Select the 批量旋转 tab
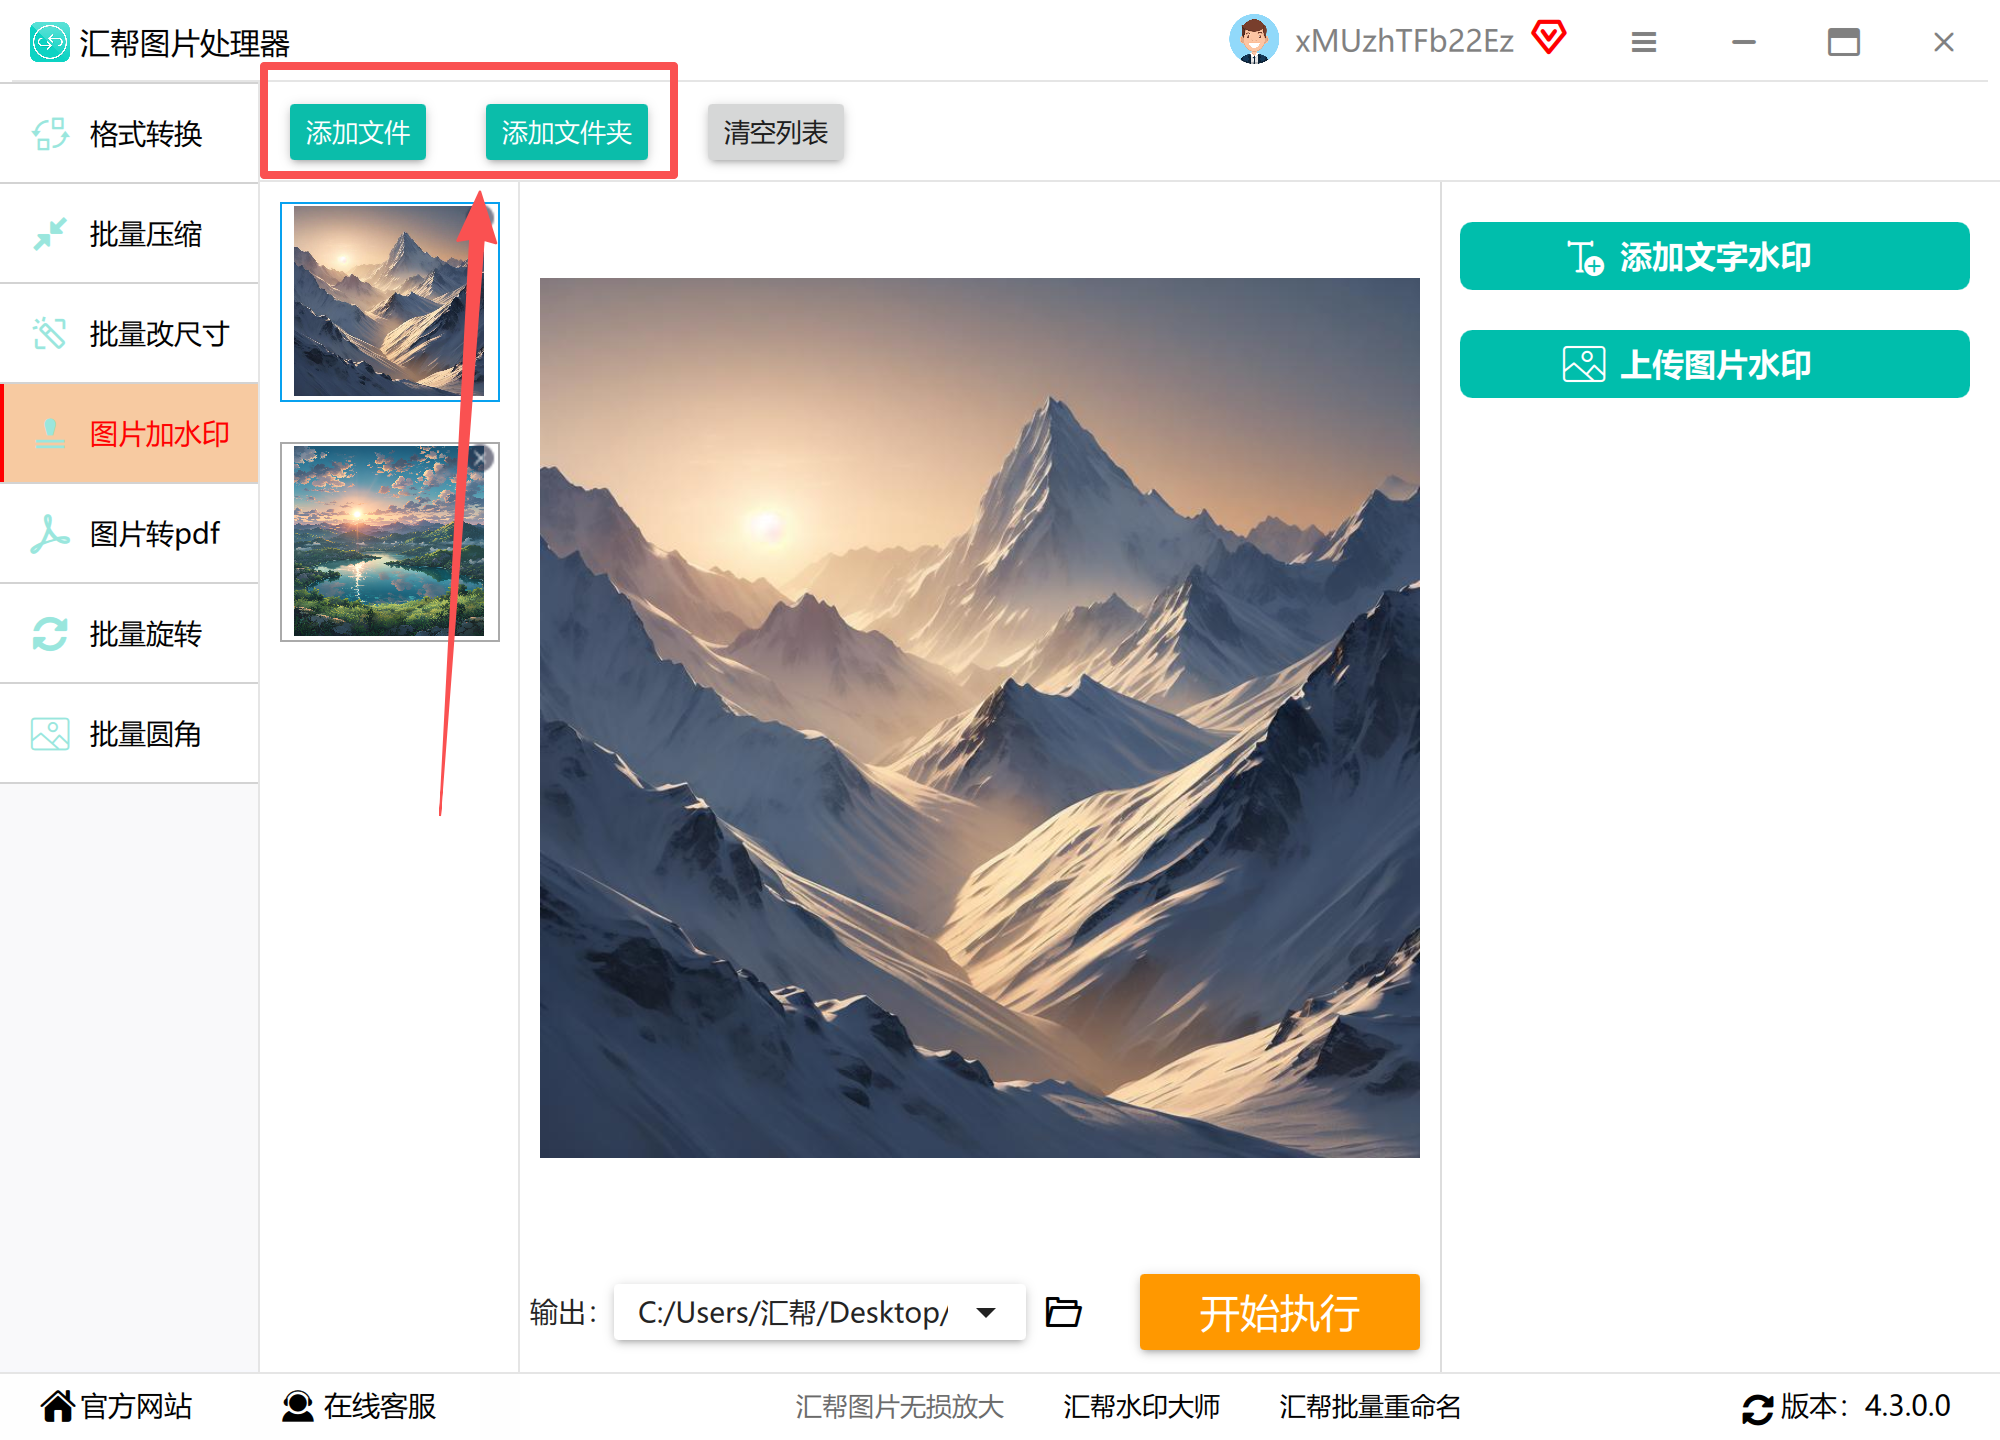 tap(130, 633)
